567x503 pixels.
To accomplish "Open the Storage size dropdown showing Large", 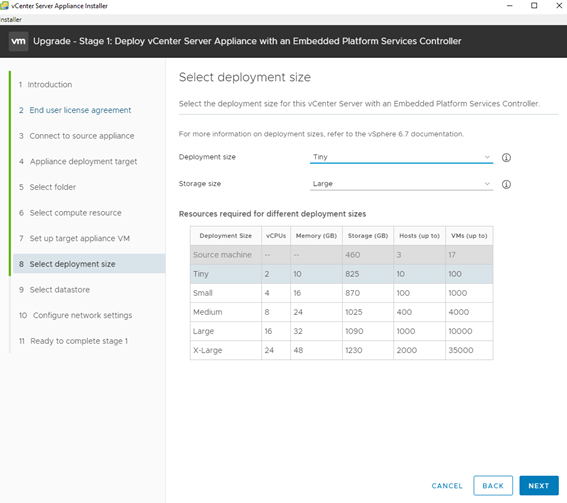I will click(401, 184).
